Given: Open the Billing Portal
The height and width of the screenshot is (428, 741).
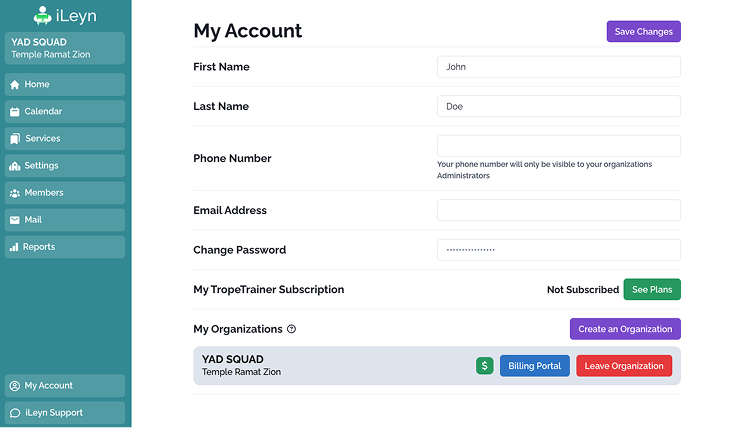Looking at the screenshot, I should coord(534,366).
